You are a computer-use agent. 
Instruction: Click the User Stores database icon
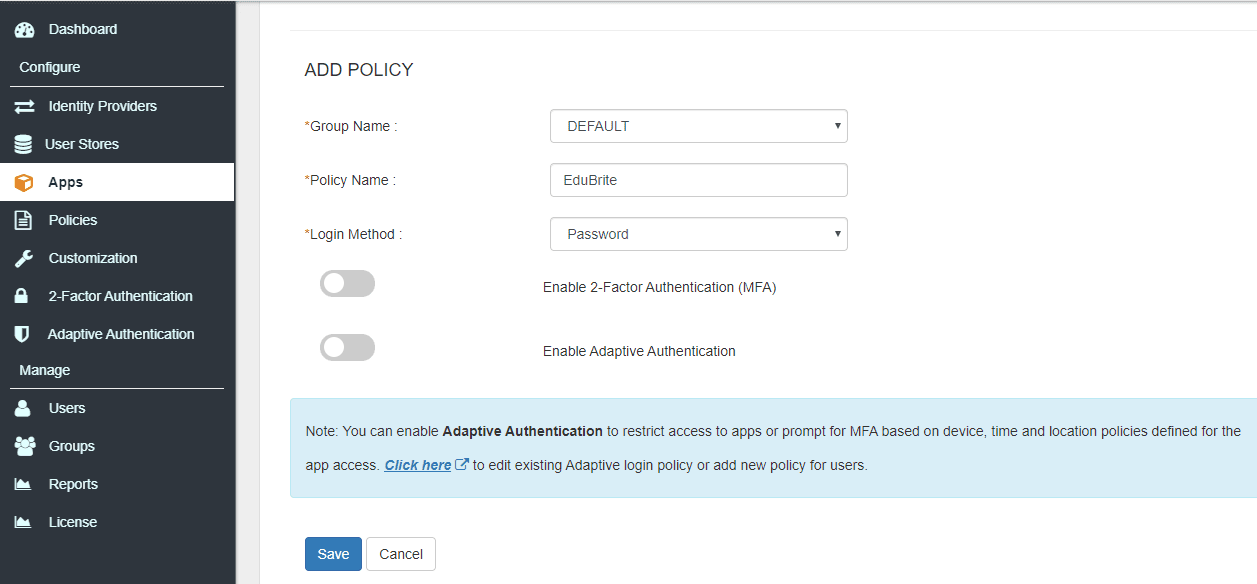[x=23, y=144]
